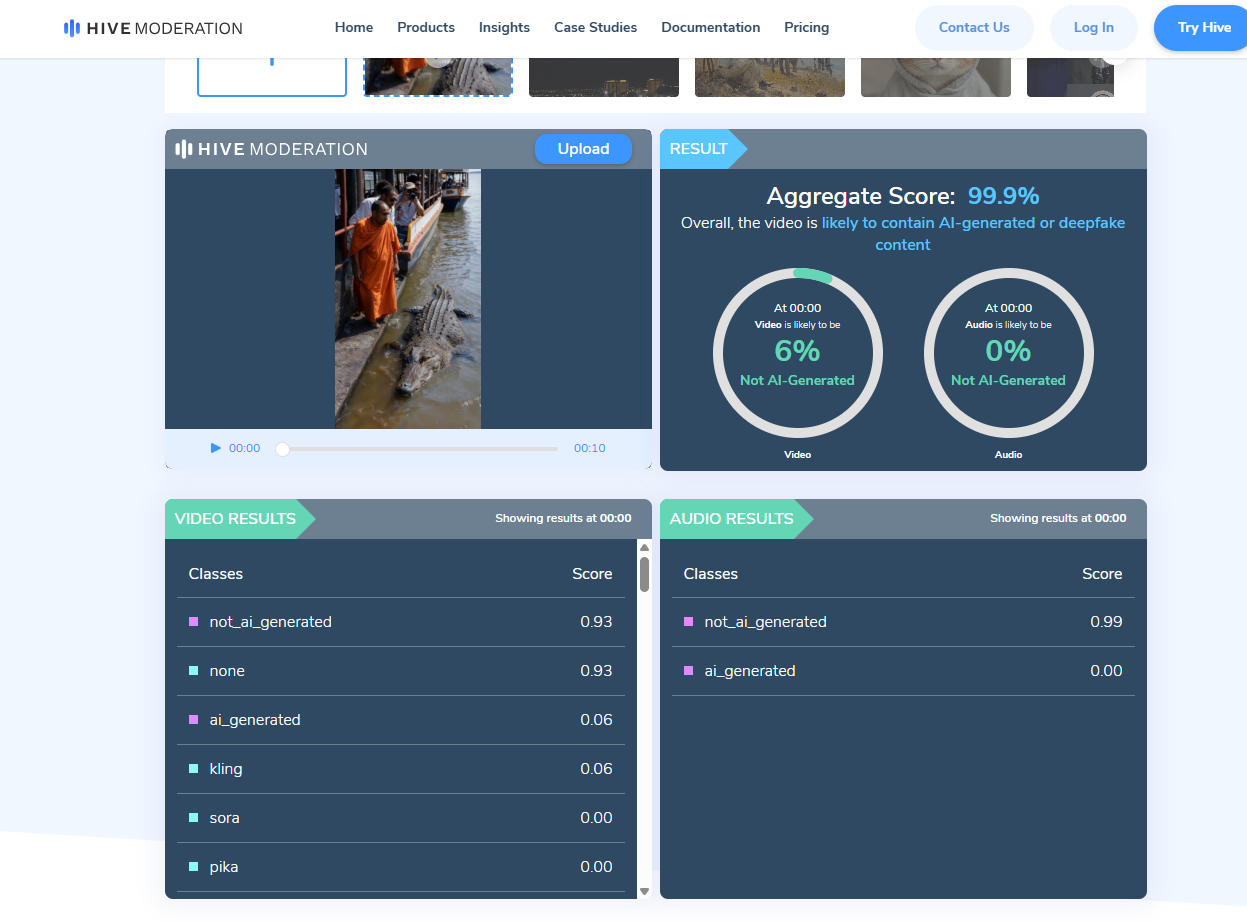Click the Upload button
This screenshot has width=1247, height=922.
click(583, 149)
